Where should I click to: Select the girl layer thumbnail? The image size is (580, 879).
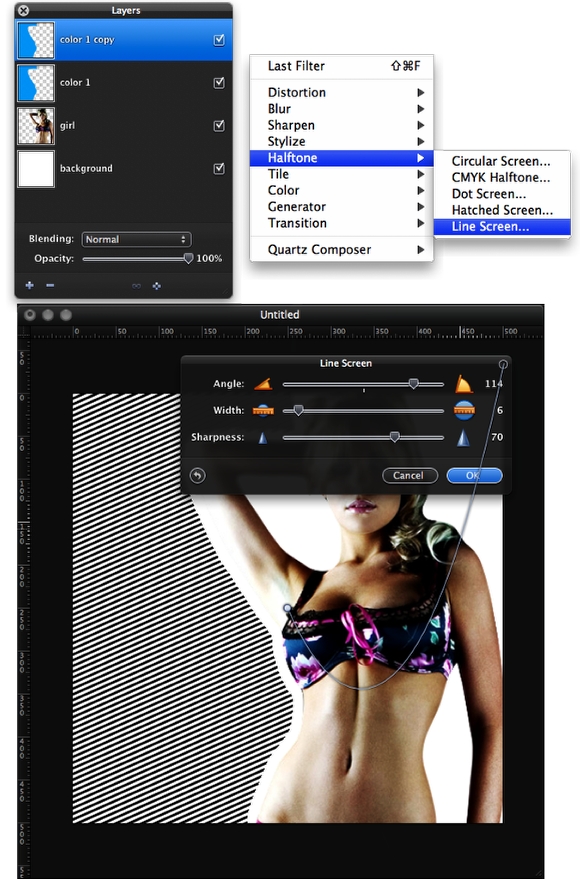(36, 126)
